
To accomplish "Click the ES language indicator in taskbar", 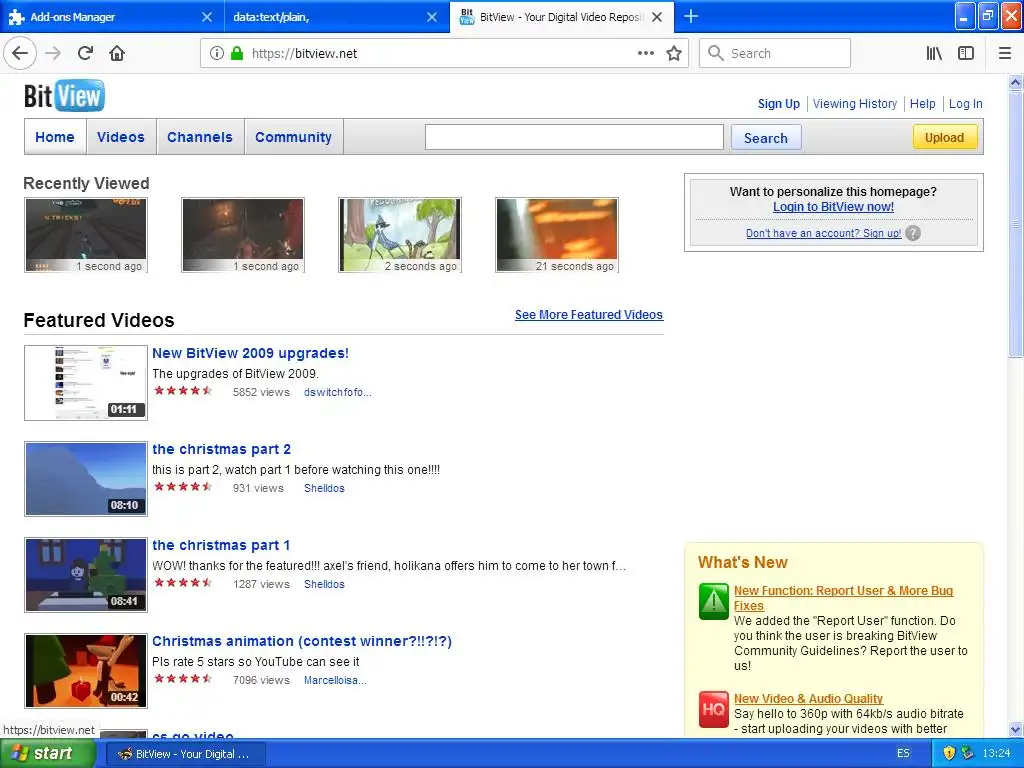I will (903, 753).
